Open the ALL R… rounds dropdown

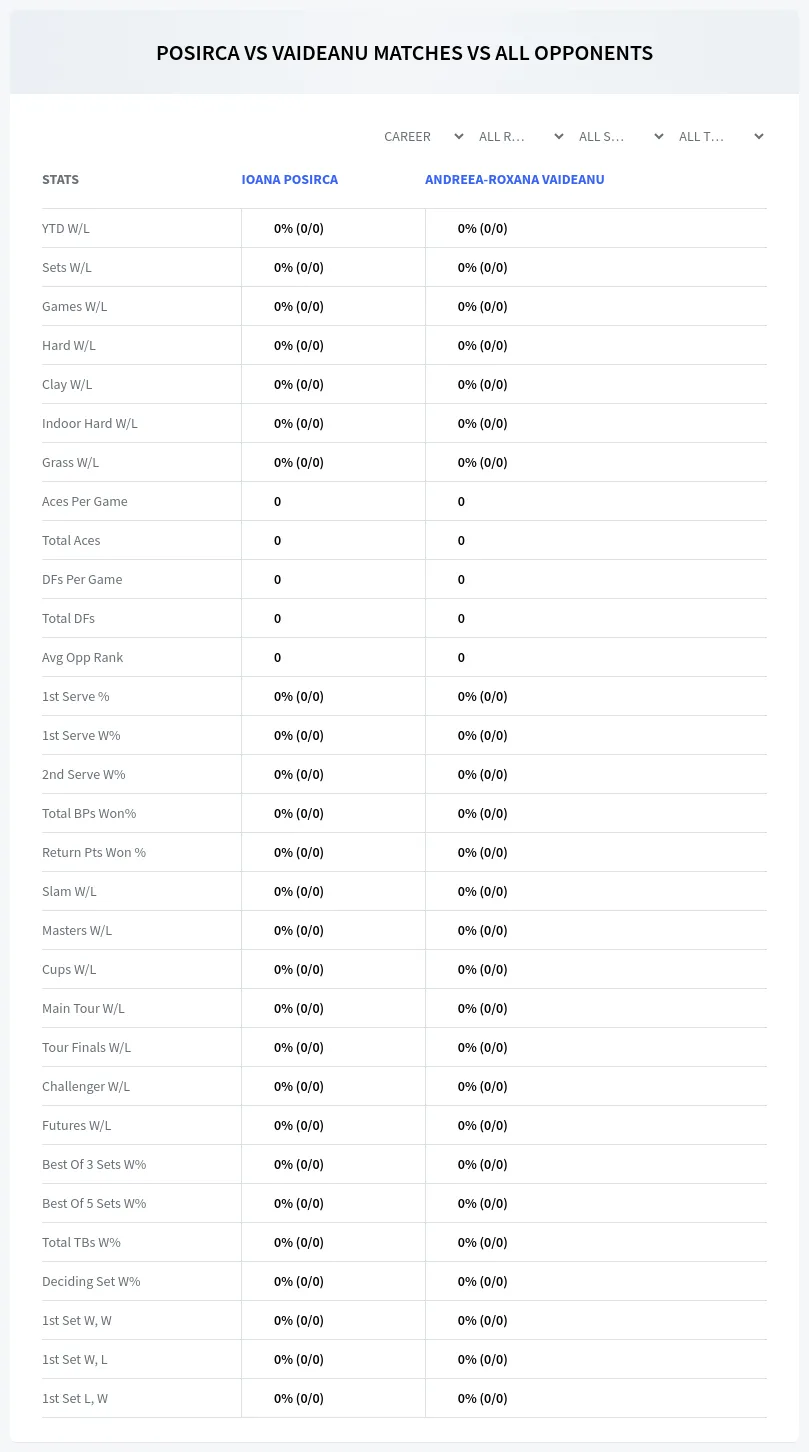point(521,136)
